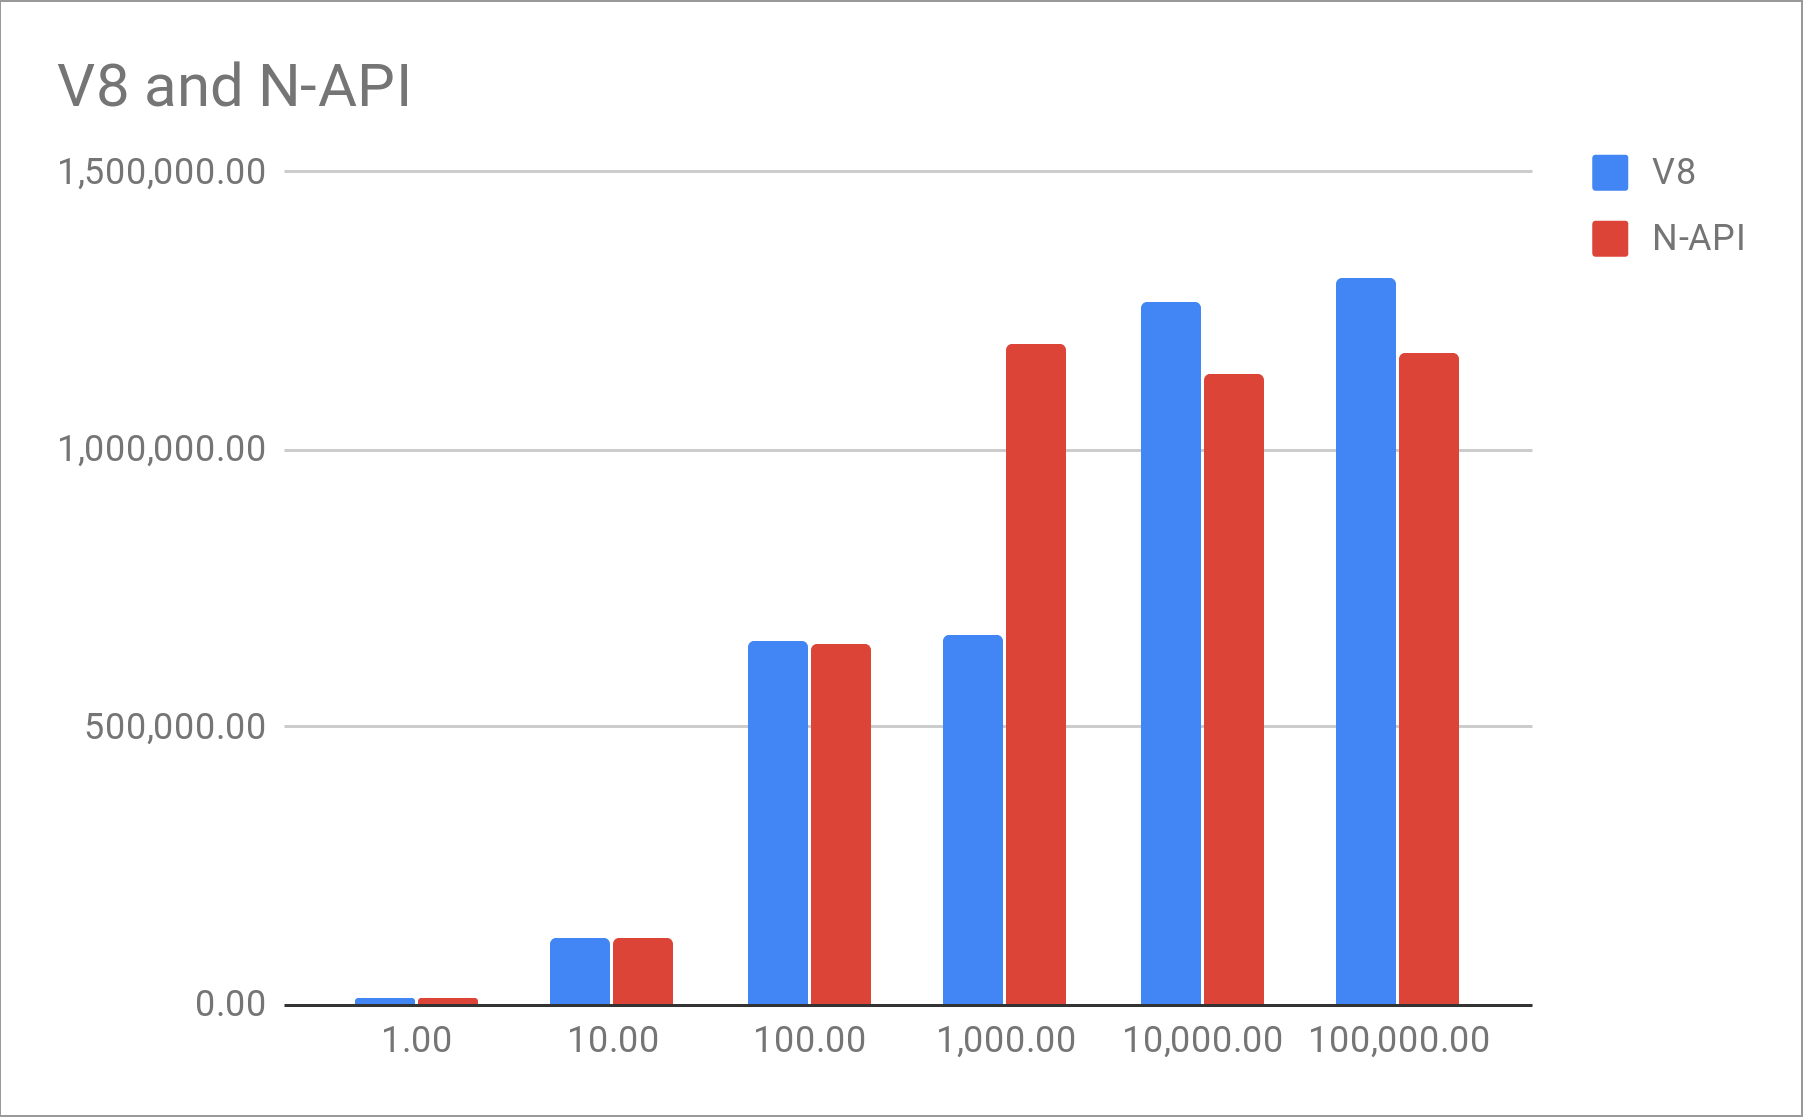The width and height of the screenshot is (1803, 1117).
Task: Click the 500,000.00 y-axis label
Action: click(x=176, y=726)
